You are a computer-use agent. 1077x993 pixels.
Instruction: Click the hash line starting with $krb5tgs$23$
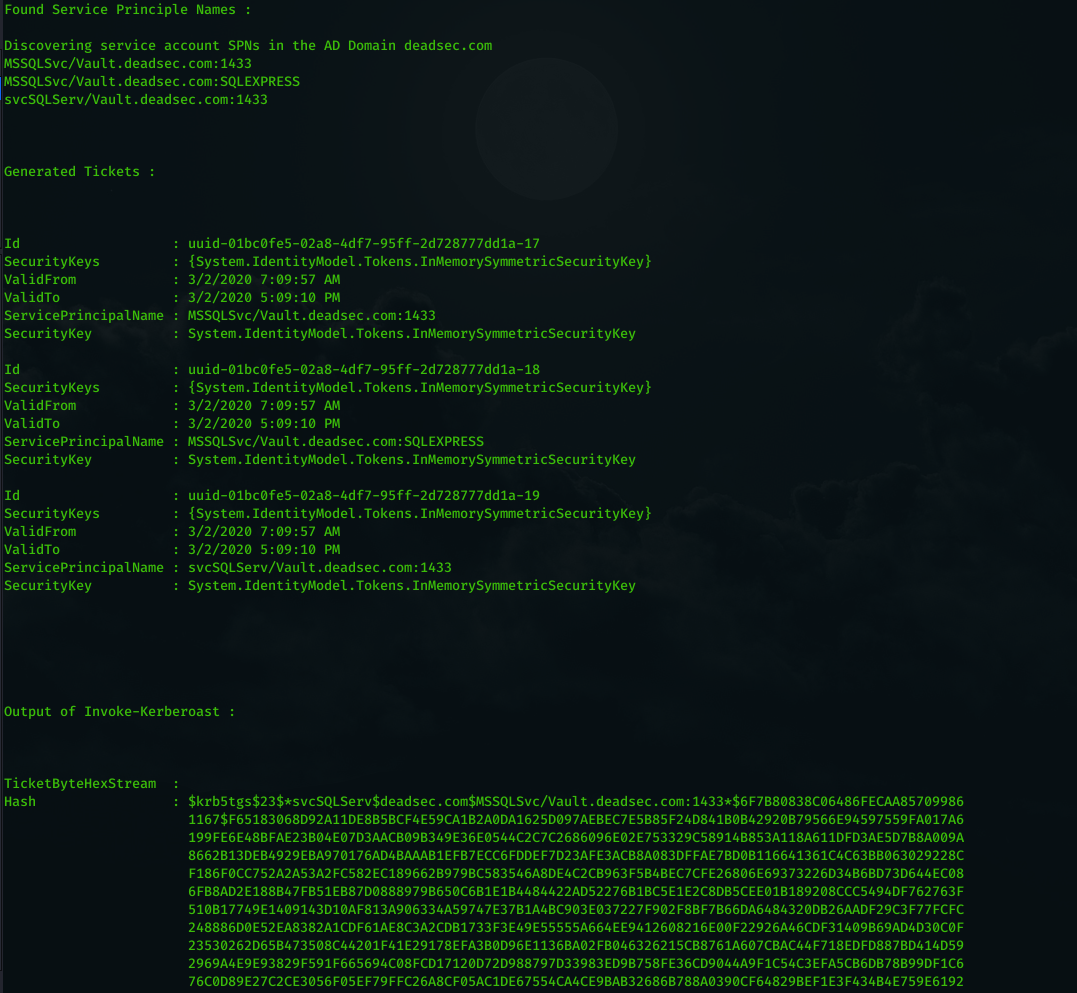pos(576,801)
